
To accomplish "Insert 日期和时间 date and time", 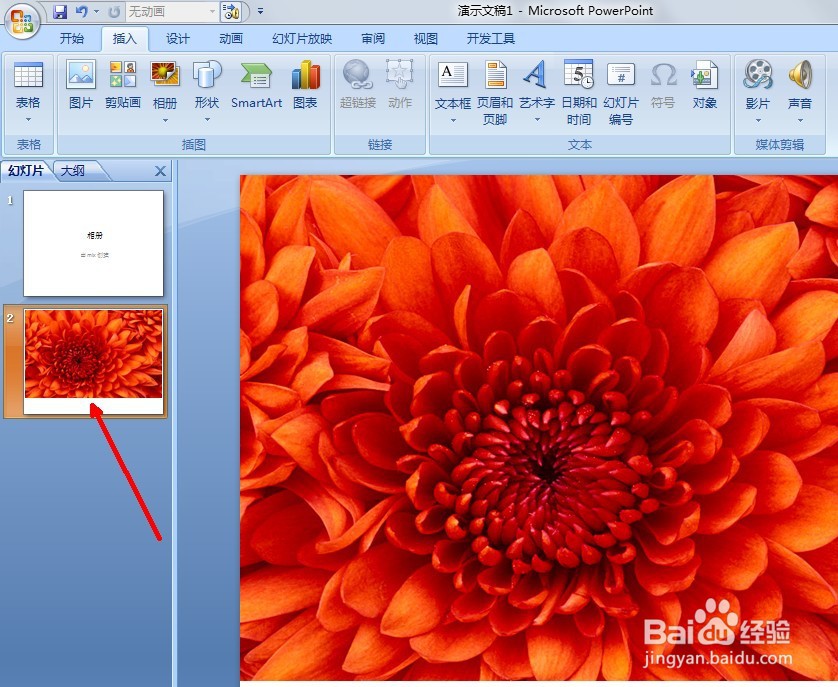I will (x=579, y=92).
